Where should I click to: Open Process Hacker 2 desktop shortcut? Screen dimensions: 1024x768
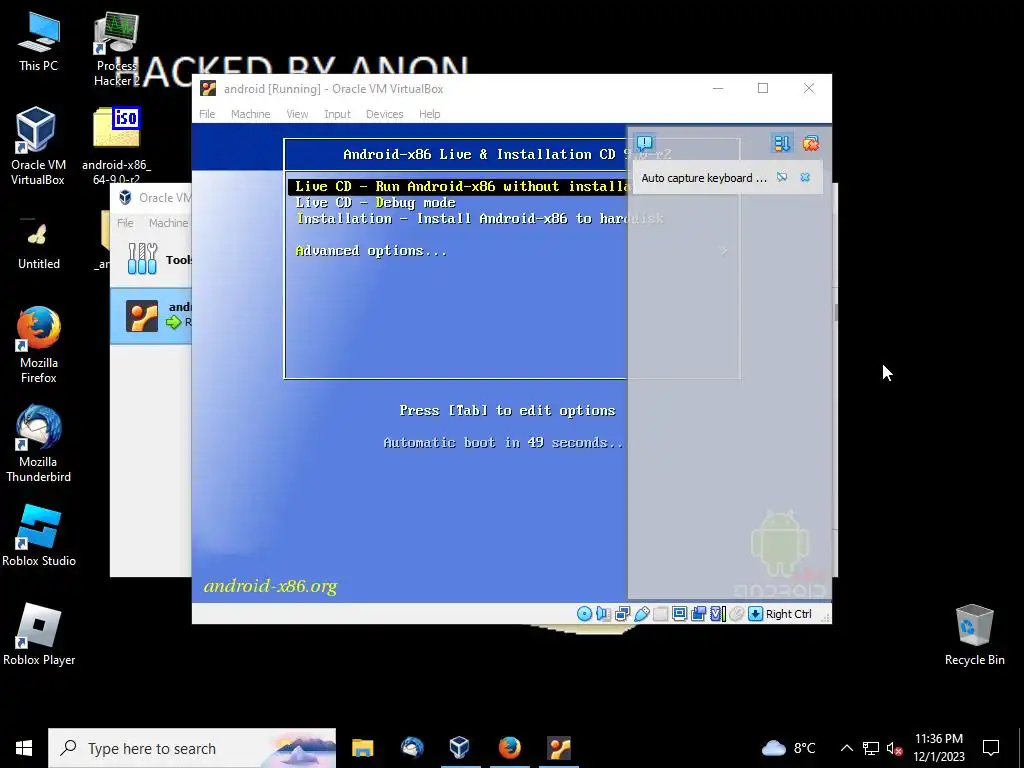[116, 50]
